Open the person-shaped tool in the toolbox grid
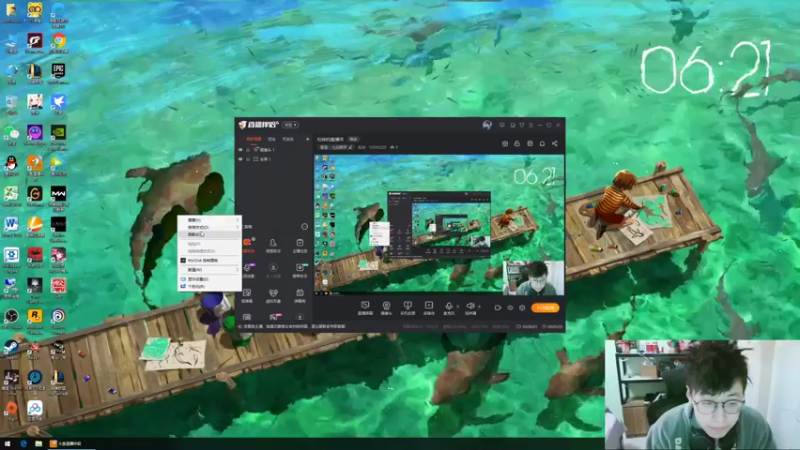 [x=273, y=245]
